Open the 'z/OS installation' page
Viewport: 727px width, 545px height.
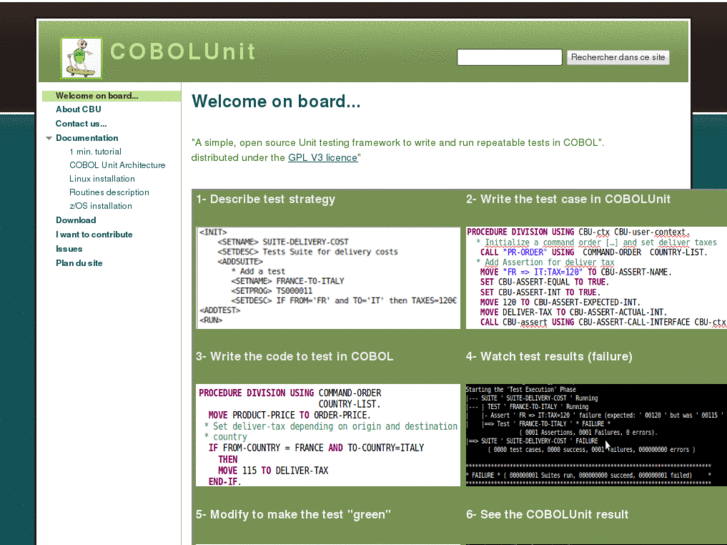101,205
